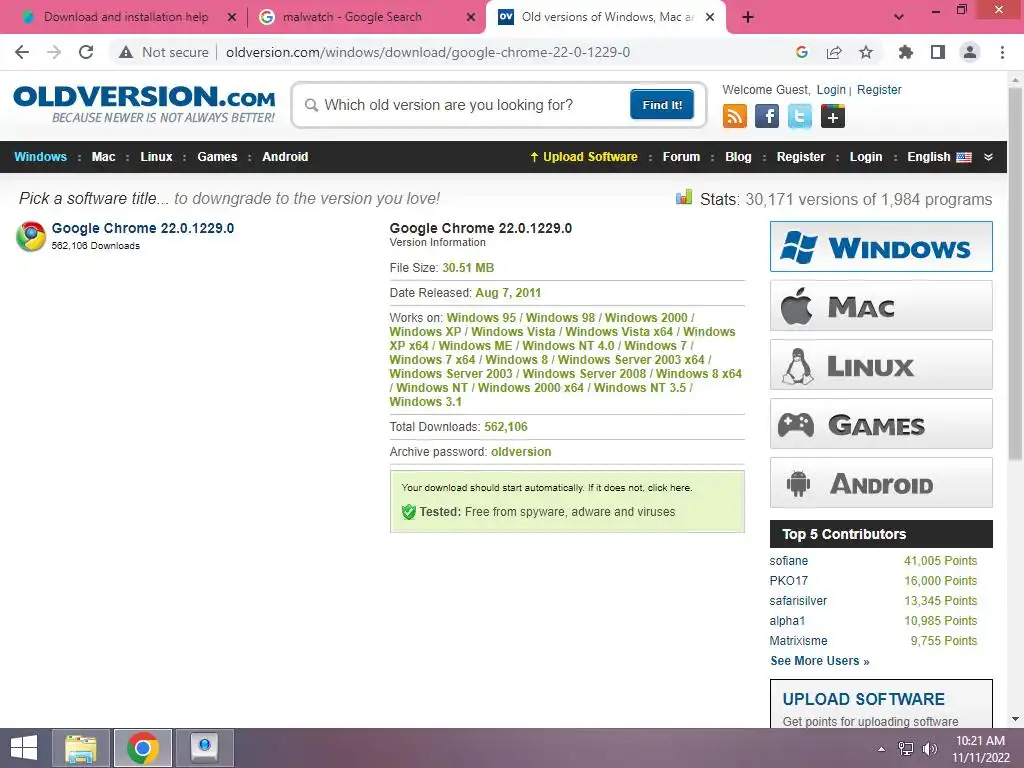Click Login in the black navigation bar
1024x768 pixels.
865,157
